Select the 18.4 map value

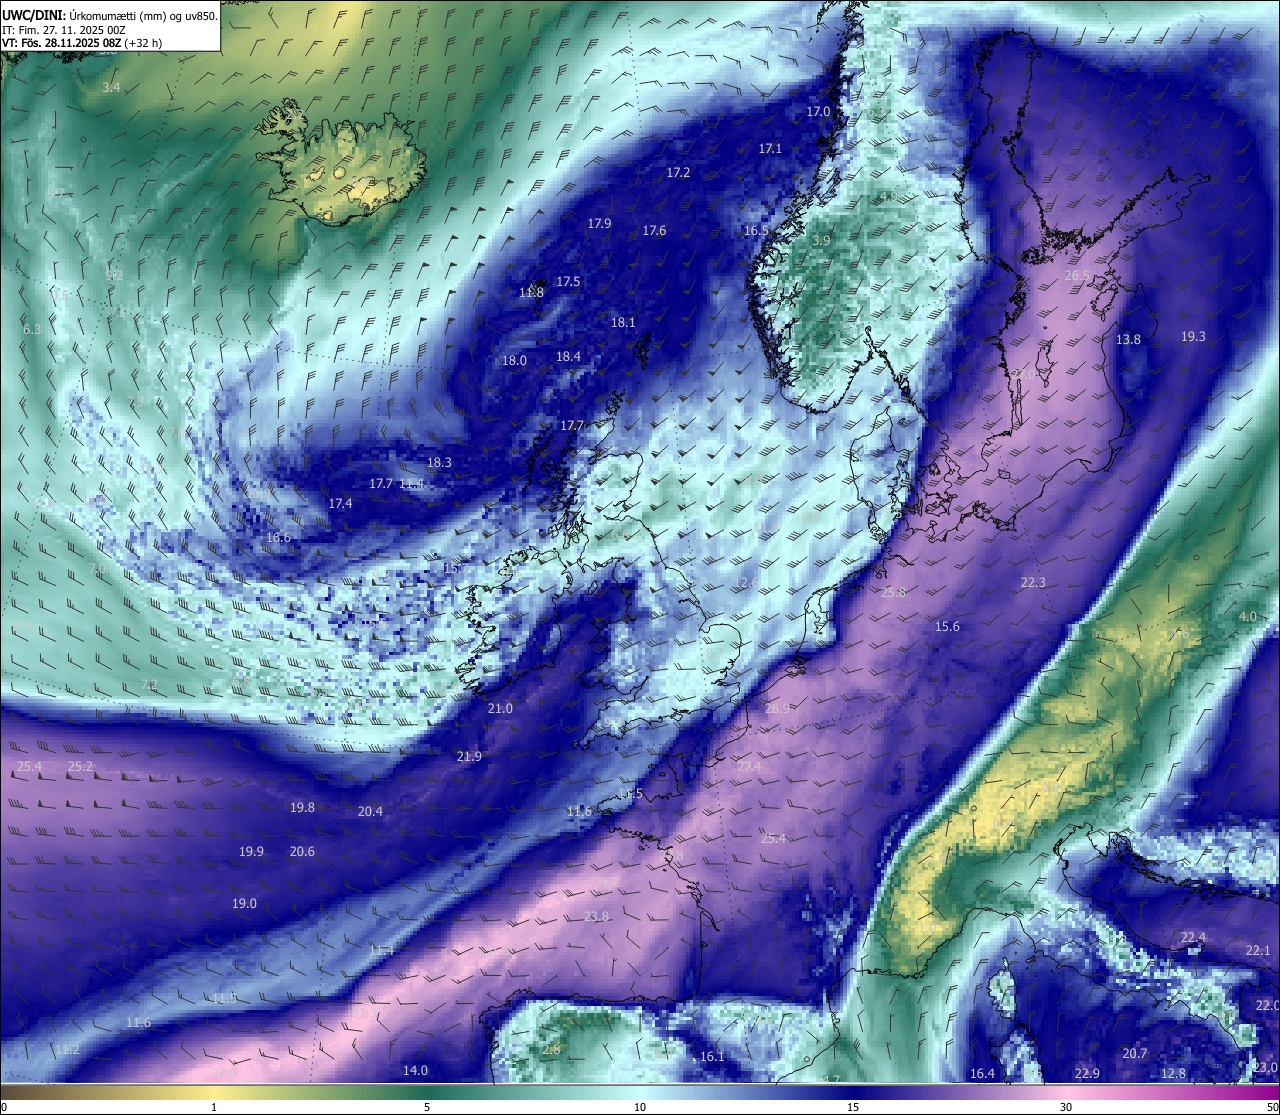568,357
